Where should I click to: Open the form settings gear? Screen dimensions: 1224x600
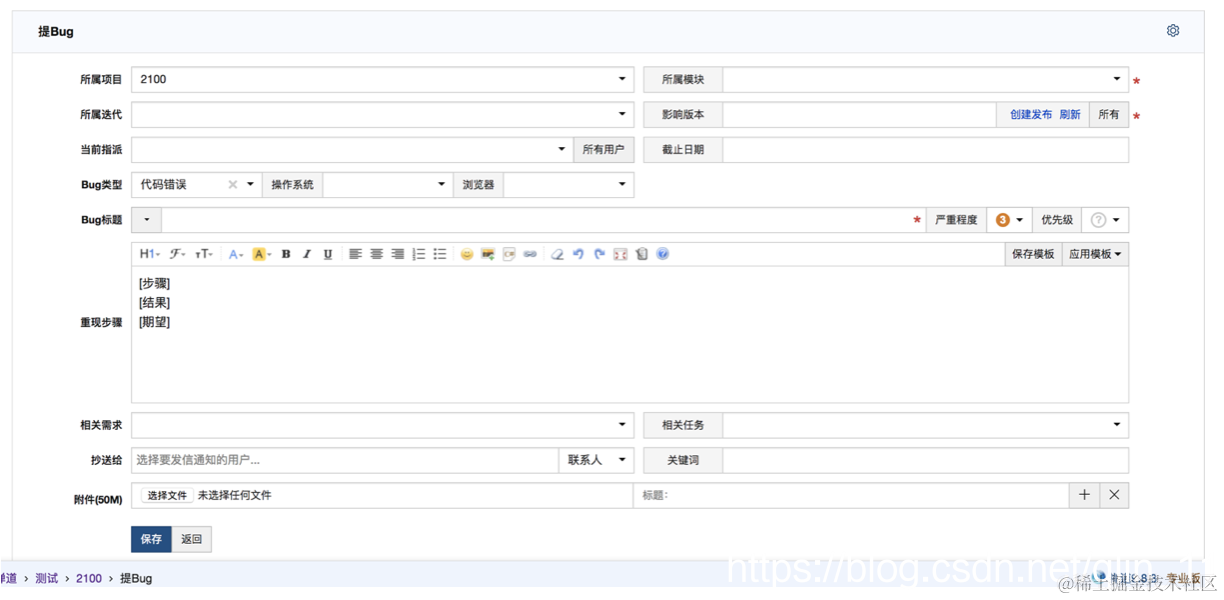tap(1173, 31)
